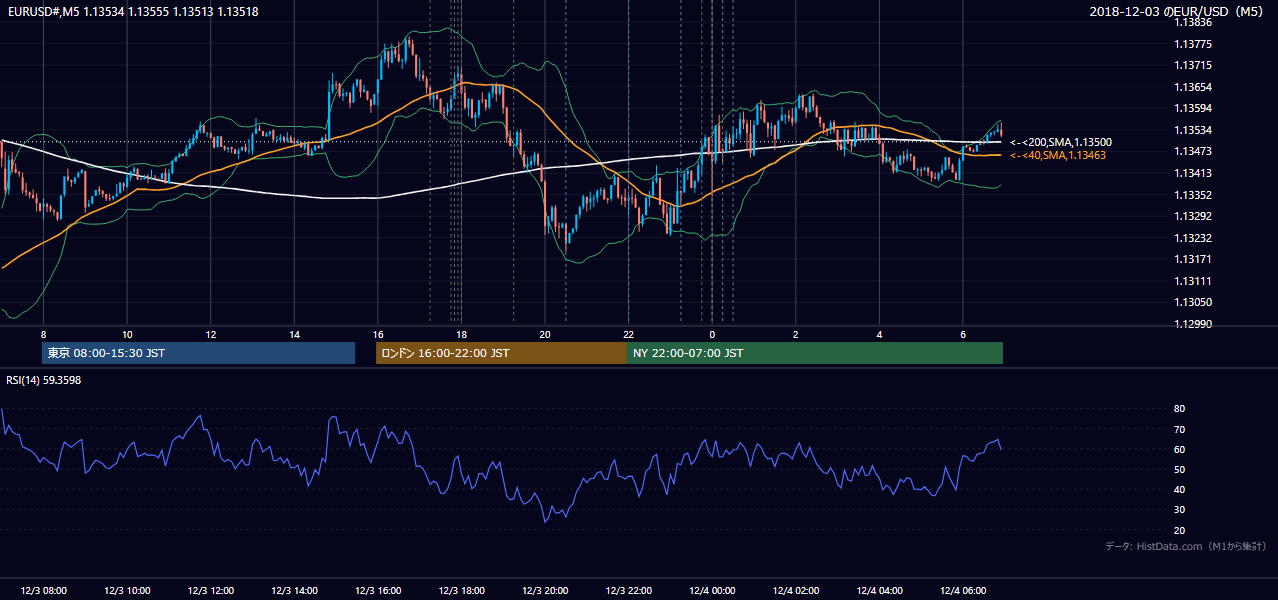Viewport: 1278px width, 600px height.
Task: Click price axis label 1.13594
Action: (x=1194, y=108)
